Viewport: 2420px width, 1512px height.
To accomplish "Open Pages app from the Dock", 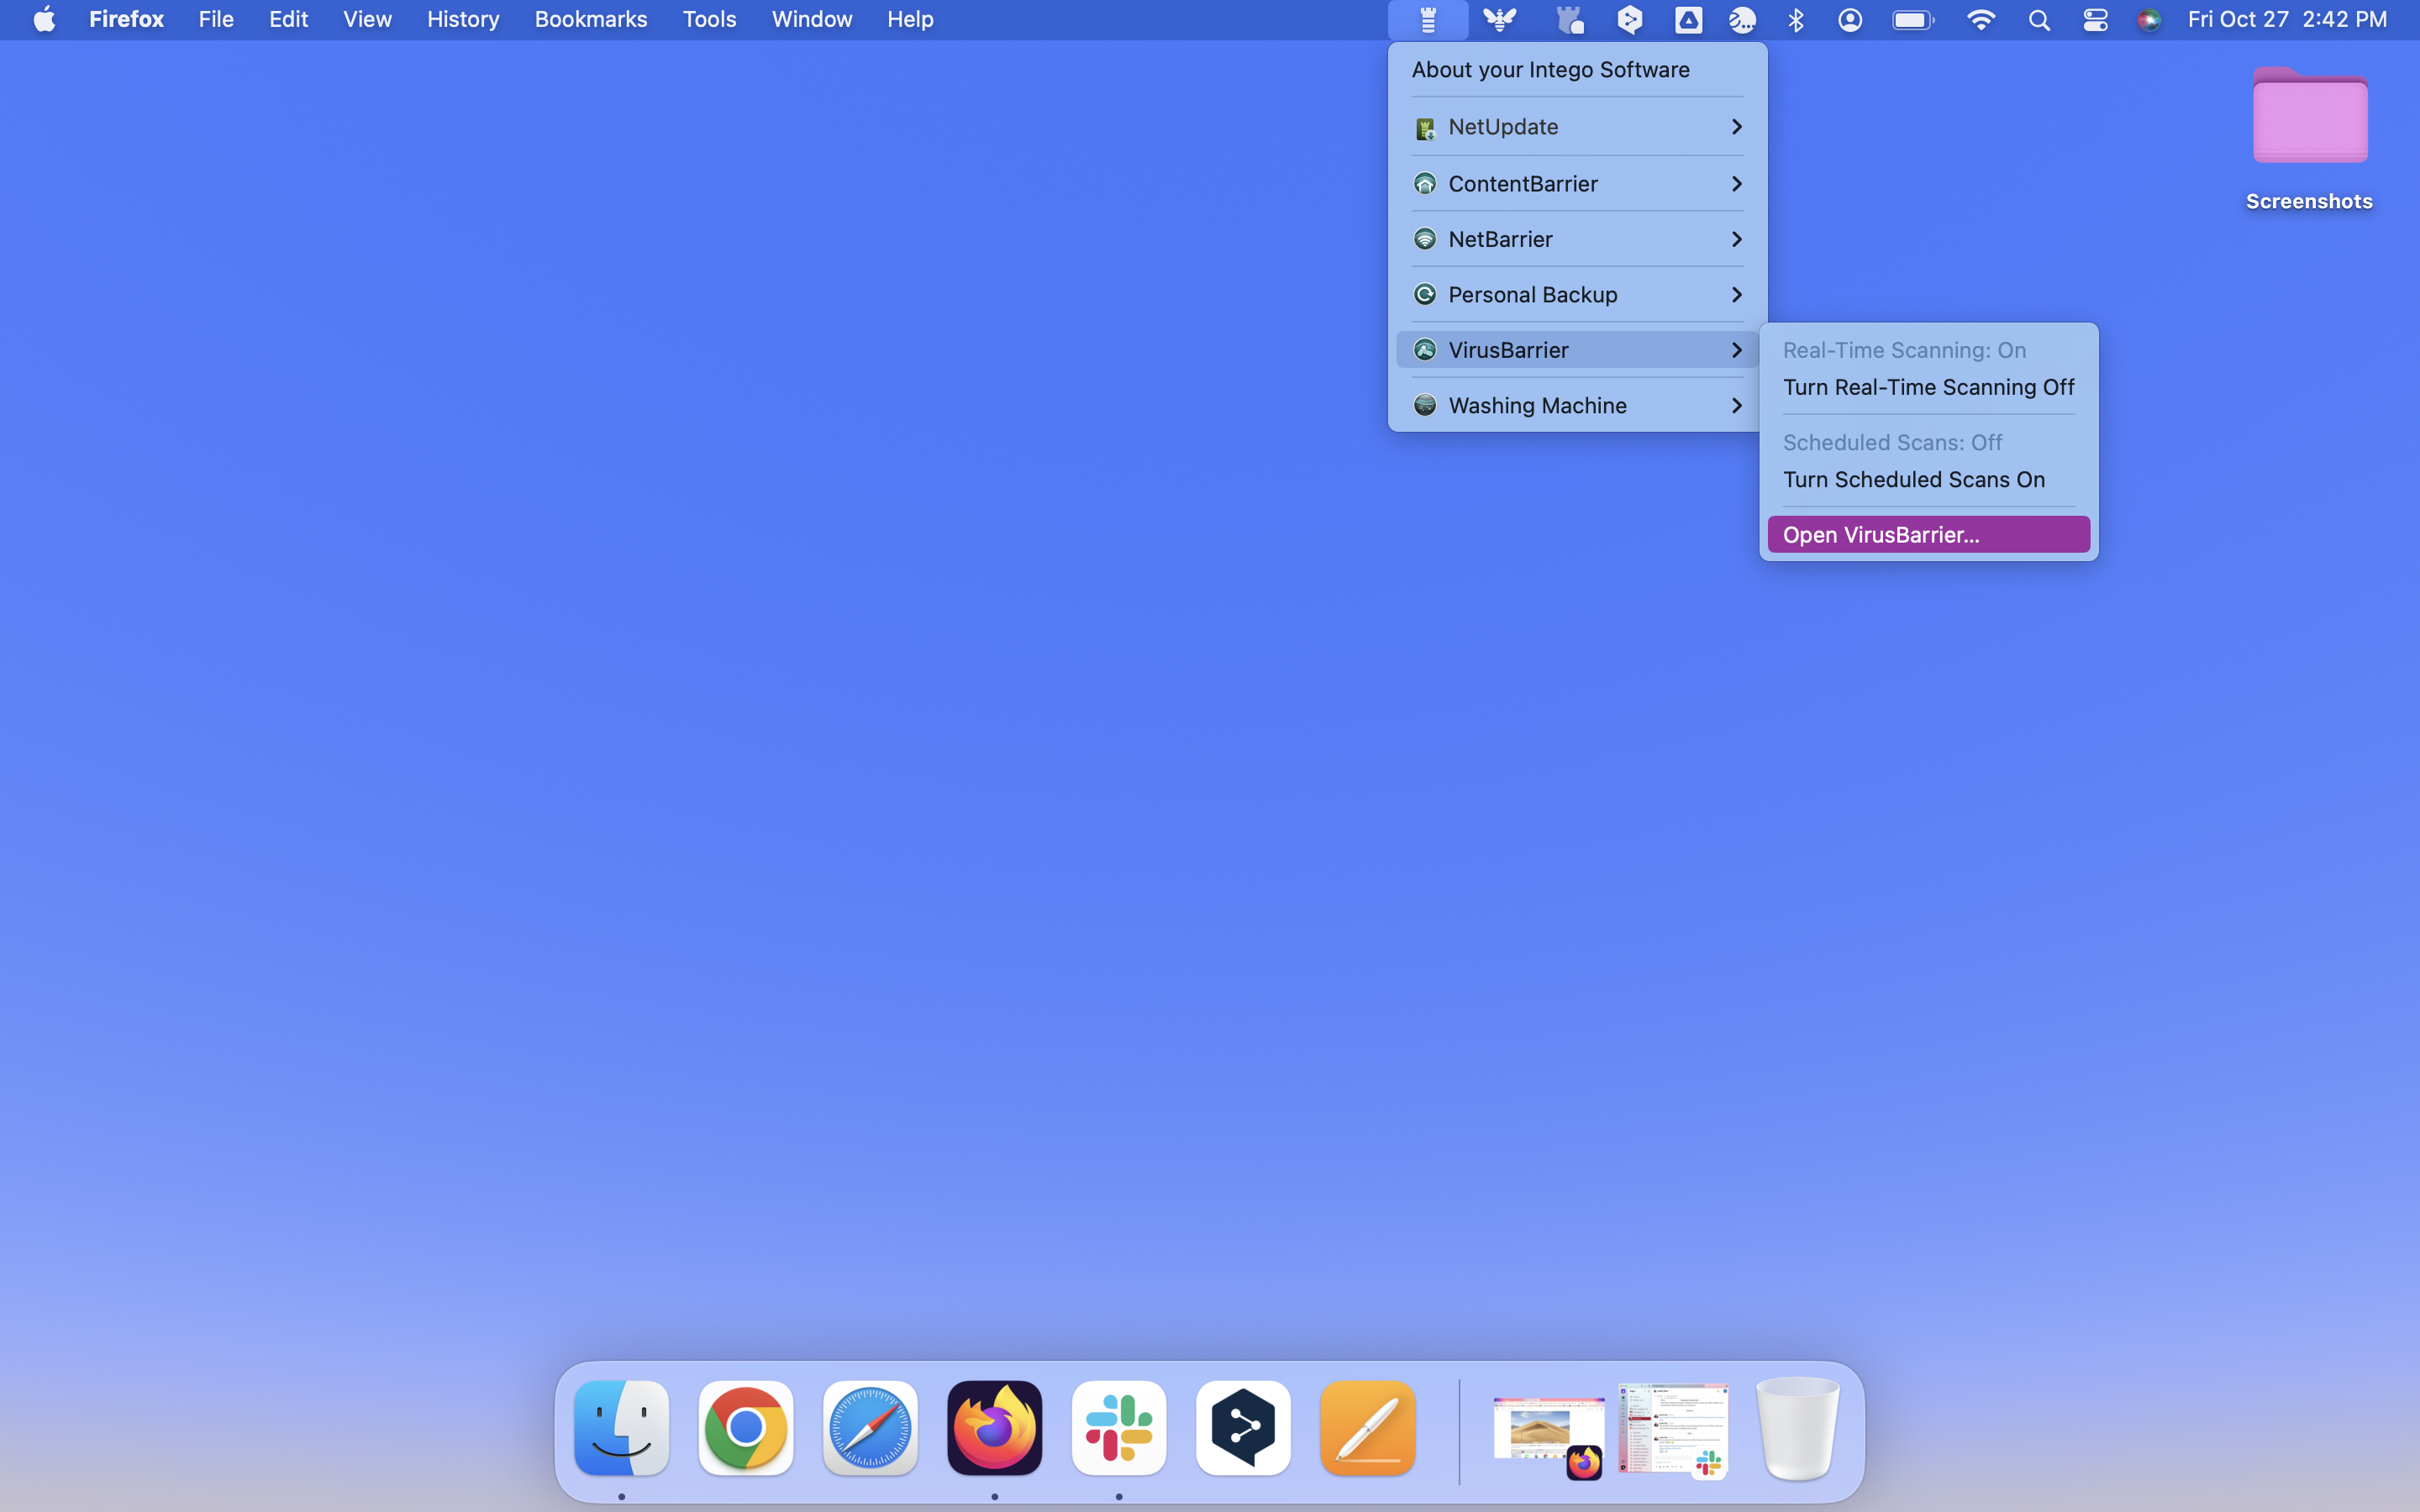I will (x=1367, y=1428).
